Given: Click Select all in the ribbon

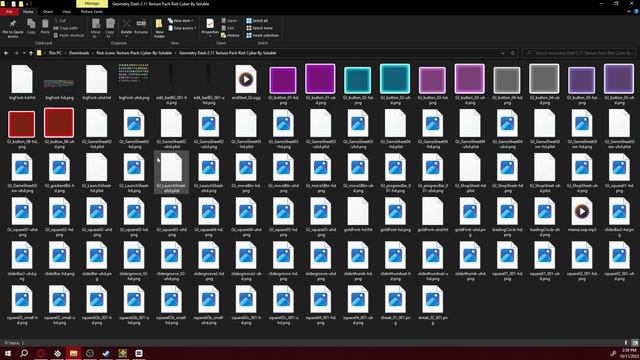Looking at the screenshot, I should (x=257, y=20).
